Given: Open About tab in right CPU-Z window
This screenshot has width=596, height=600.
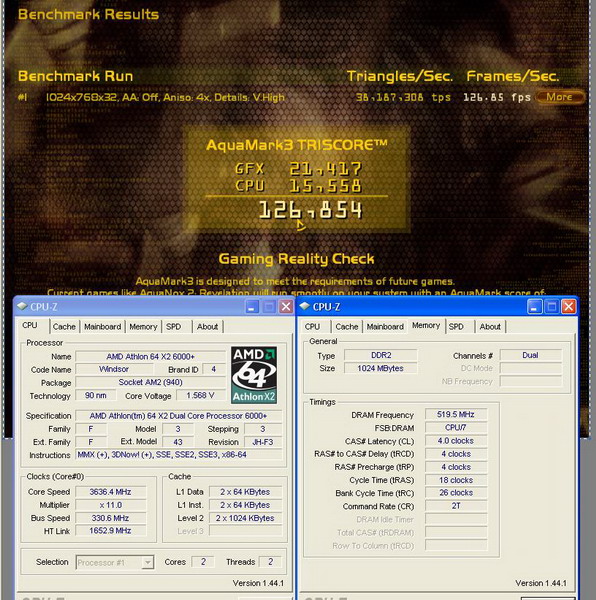Looking at the screenshot, I should pyautogui.click(x=490, y=327).
